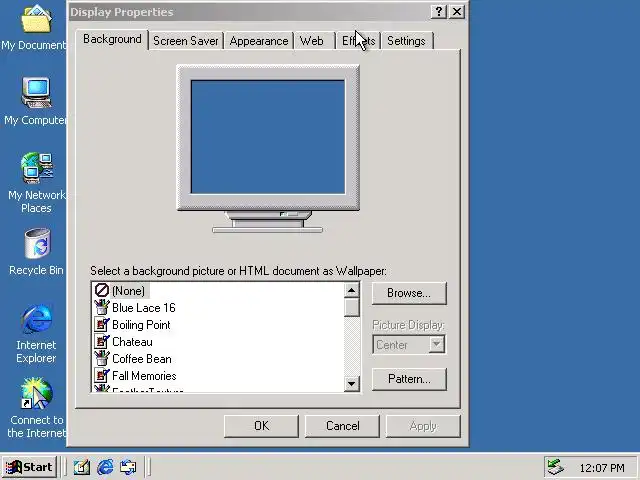Close the Display Properties dialog
Image resolution: width=640 pixels, height=480 pixels.
[457, 11]
